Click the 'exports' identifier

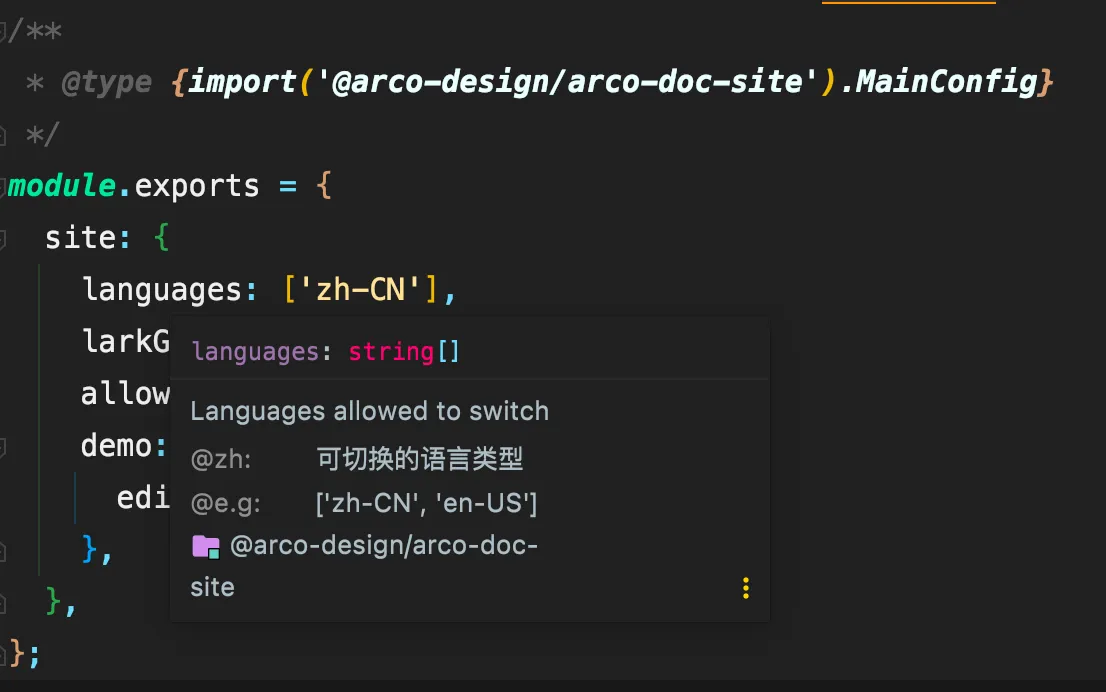point(197,186)
